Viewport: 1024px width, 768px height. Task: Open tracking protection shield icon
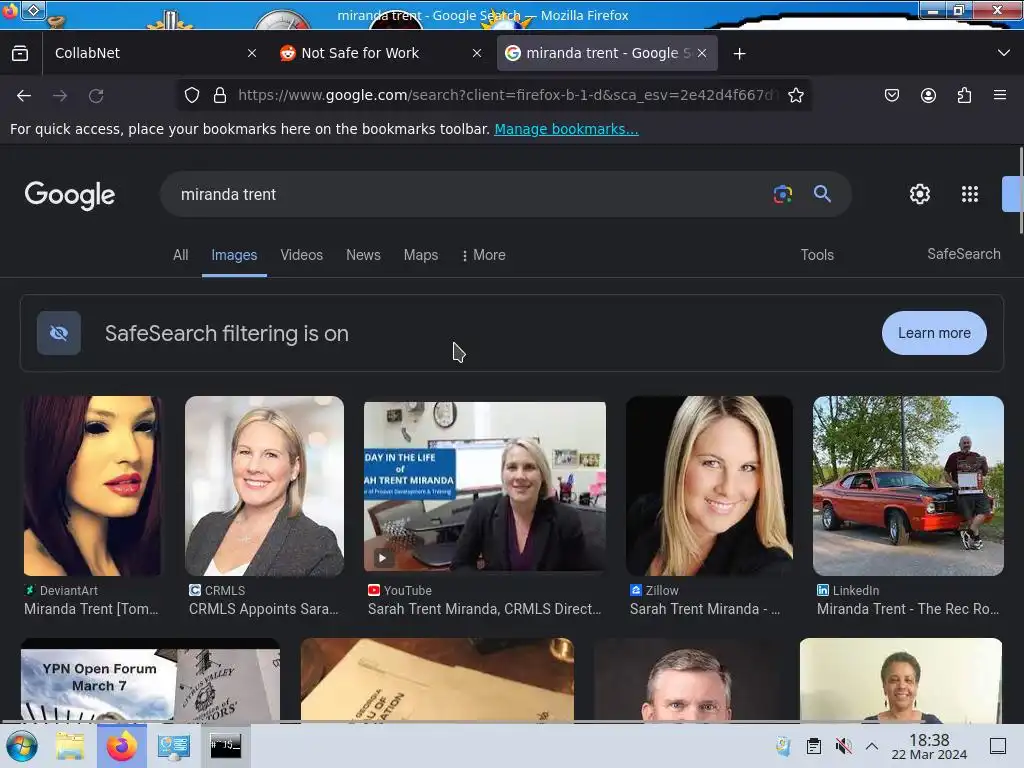[x=191, y=95]
